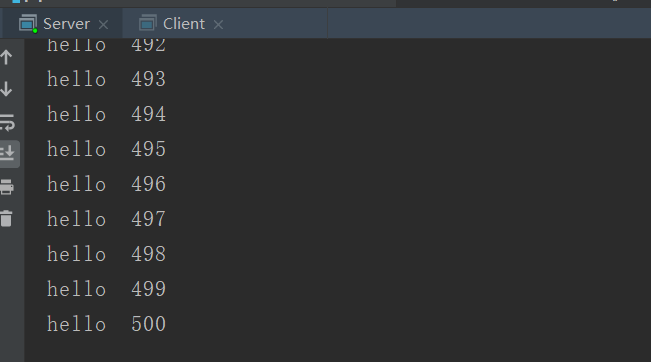The height and width of the screenshot is (362, 651).
Task: Clear all console output with trash icon
Action: pos(6,219)
